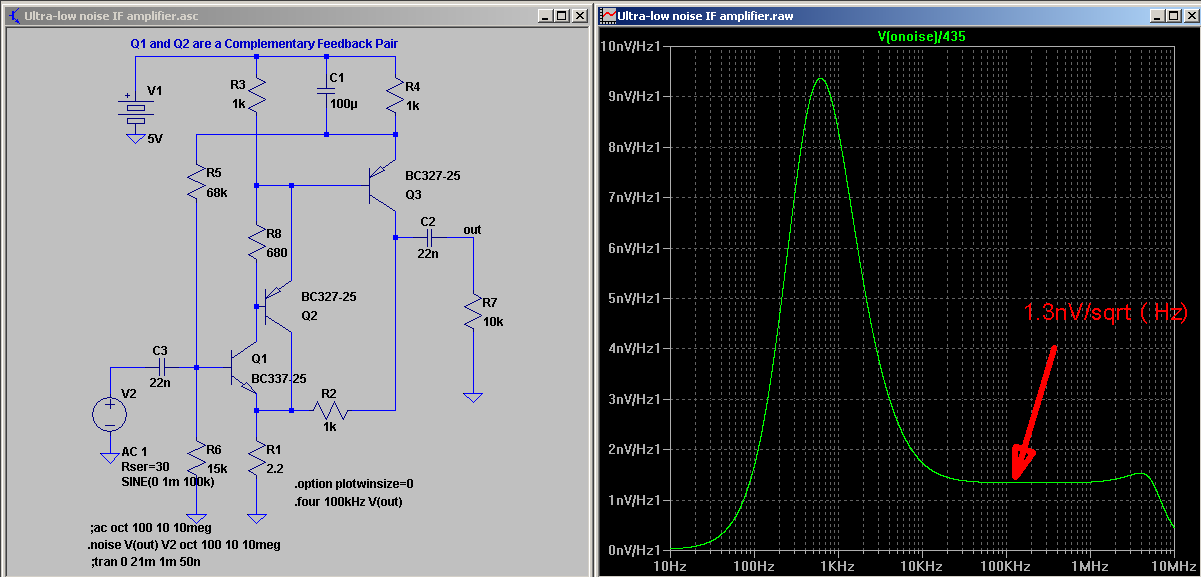Select the V1 battery symbol

tap(134, 113)
